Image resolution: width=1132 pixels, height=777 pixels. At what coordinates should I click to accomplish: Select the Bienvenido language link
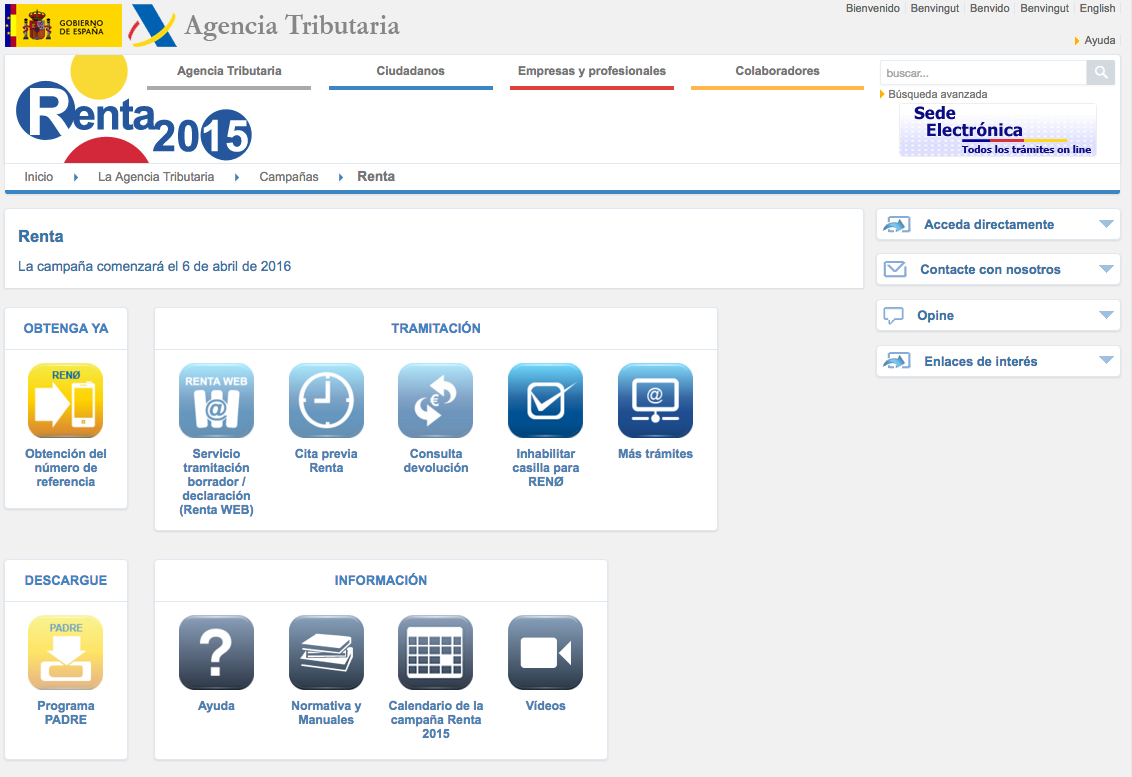click(x=872, y=9)
